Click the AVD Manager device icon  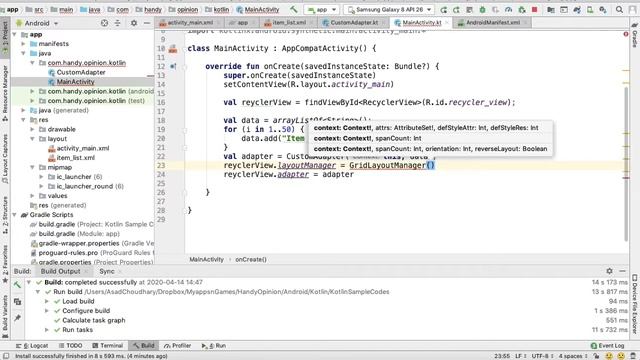tap(590, 9)
